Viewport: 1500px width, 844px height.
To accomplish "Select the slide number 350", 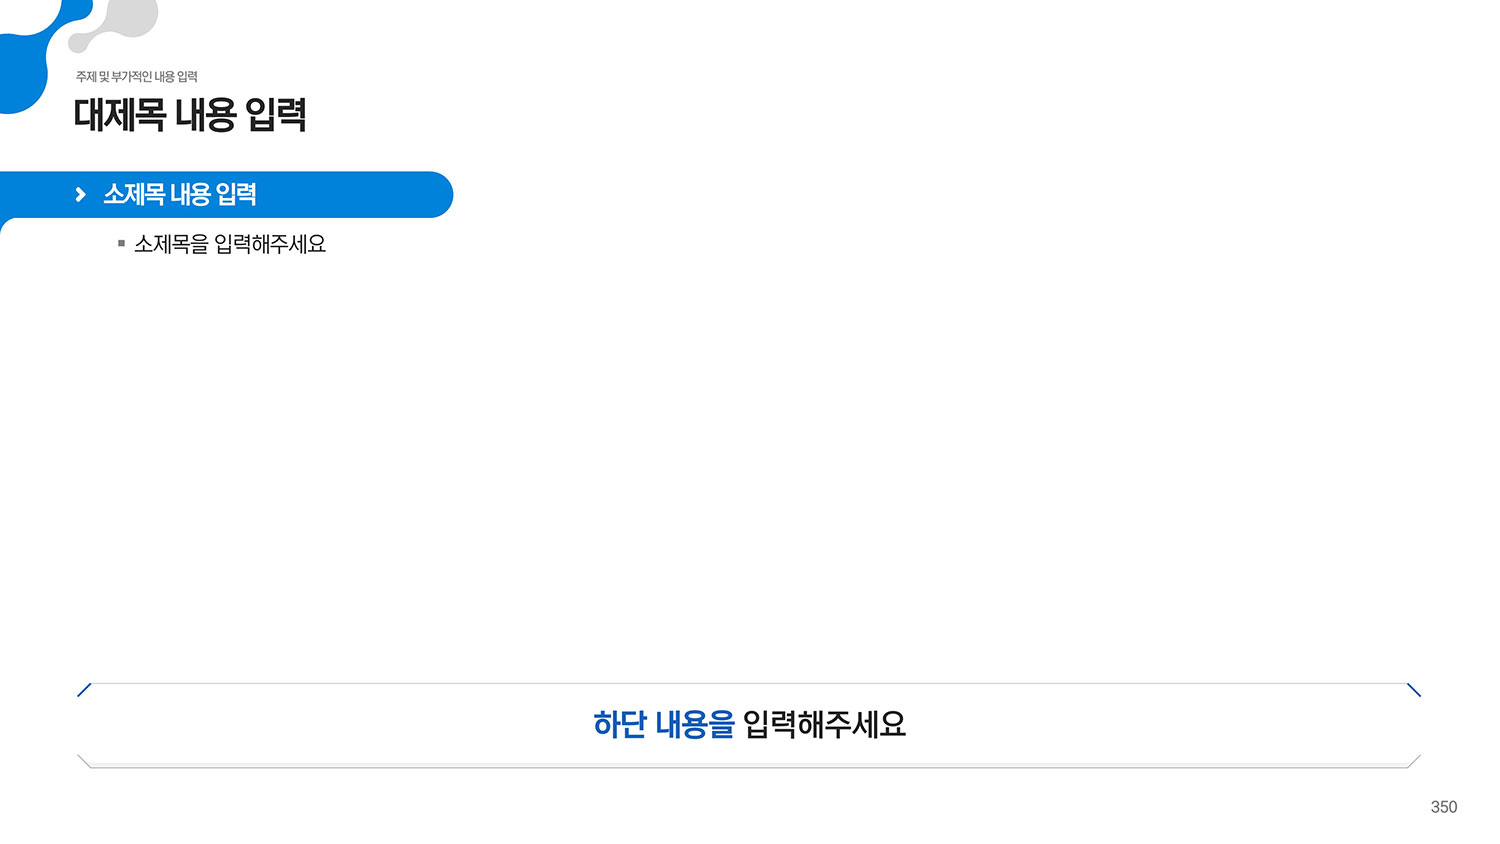I will (x=1444, y=807).
